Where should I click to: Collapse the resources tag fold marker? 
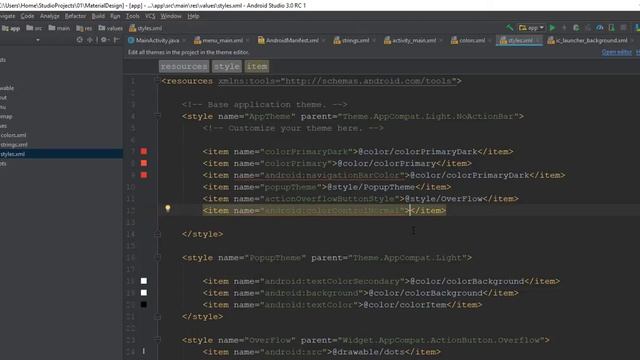point(157,81)
